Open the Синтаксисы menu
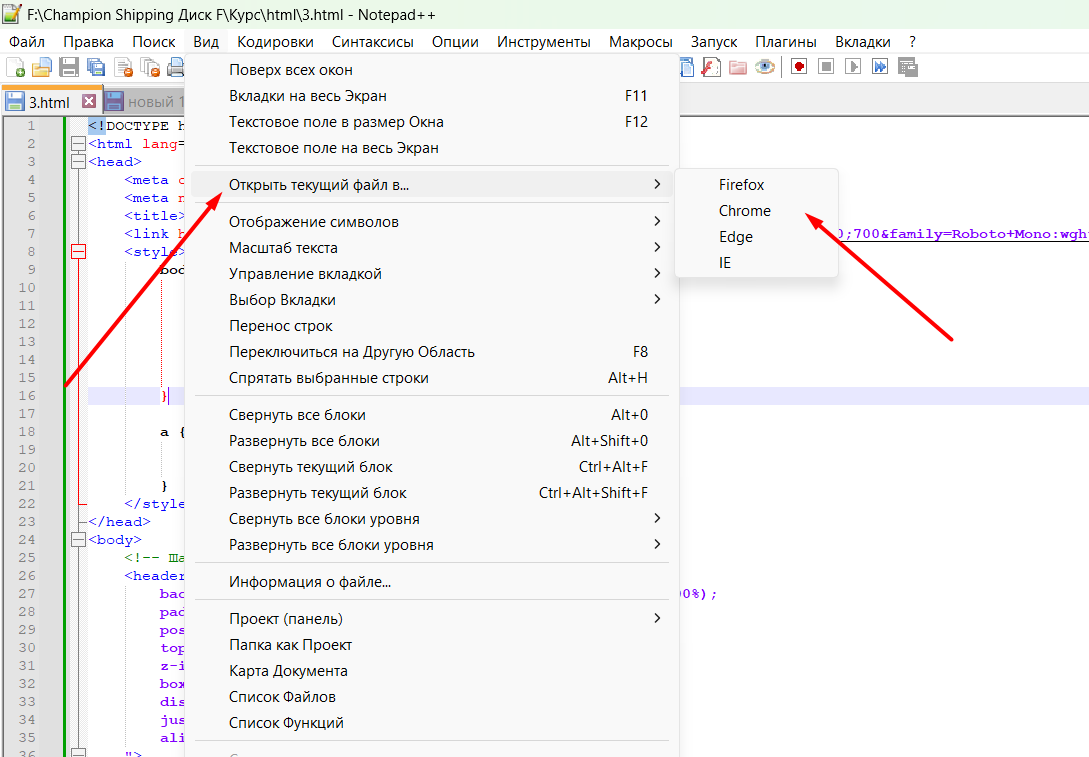Viewport: 1089px width, 757px height. click(x=372, y=42)
